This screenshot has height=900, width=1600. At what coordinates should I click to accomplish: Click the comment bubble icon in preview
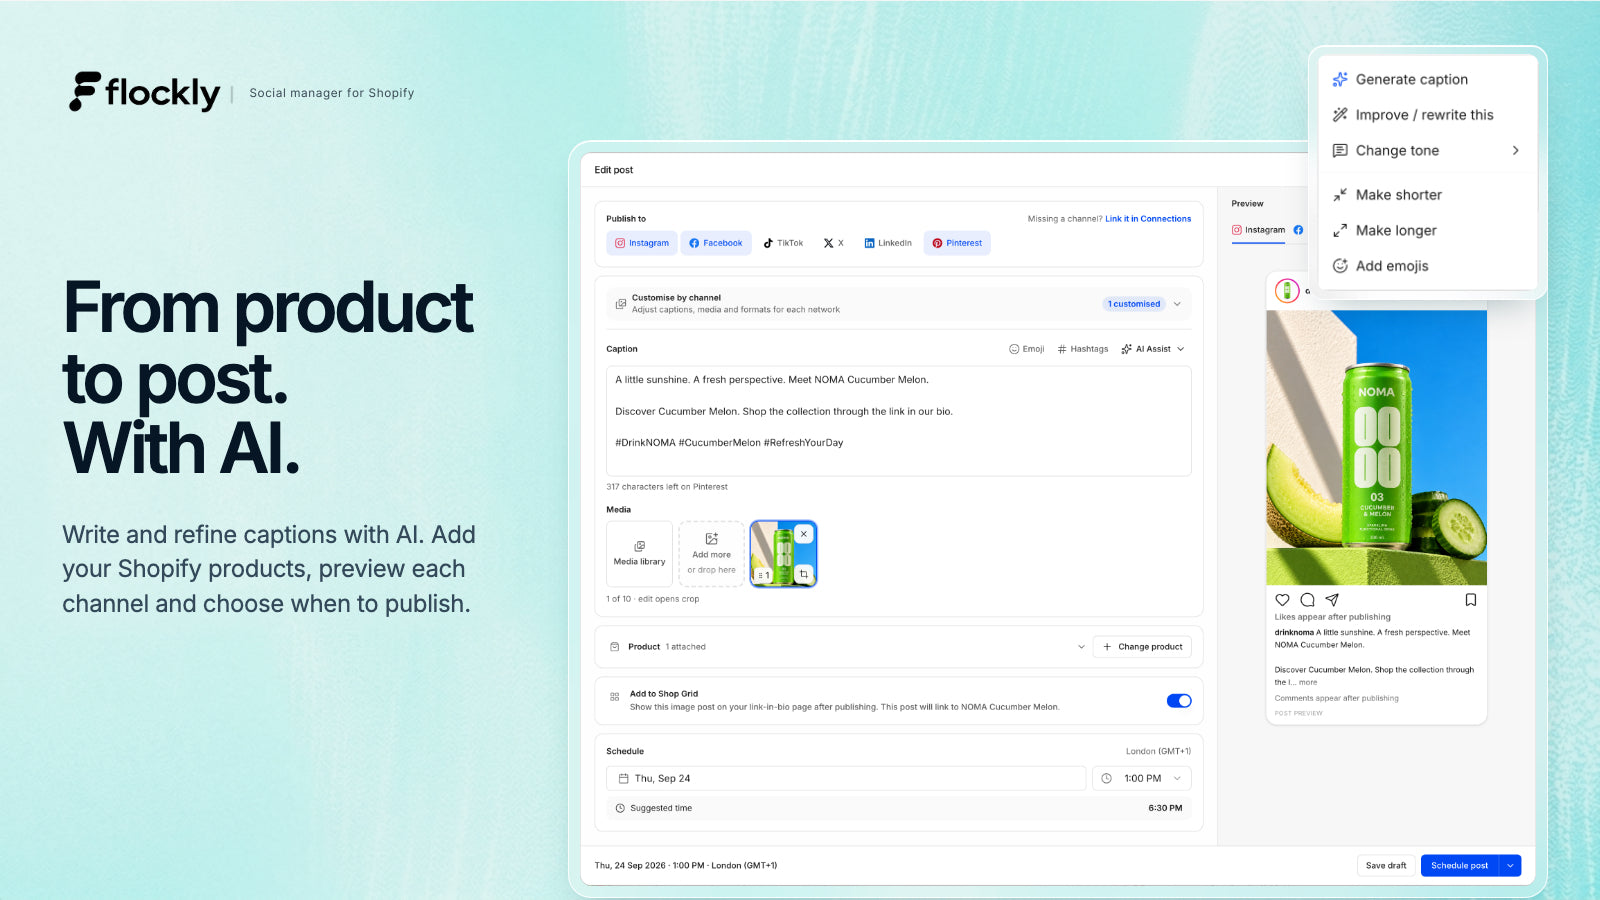1307,600
